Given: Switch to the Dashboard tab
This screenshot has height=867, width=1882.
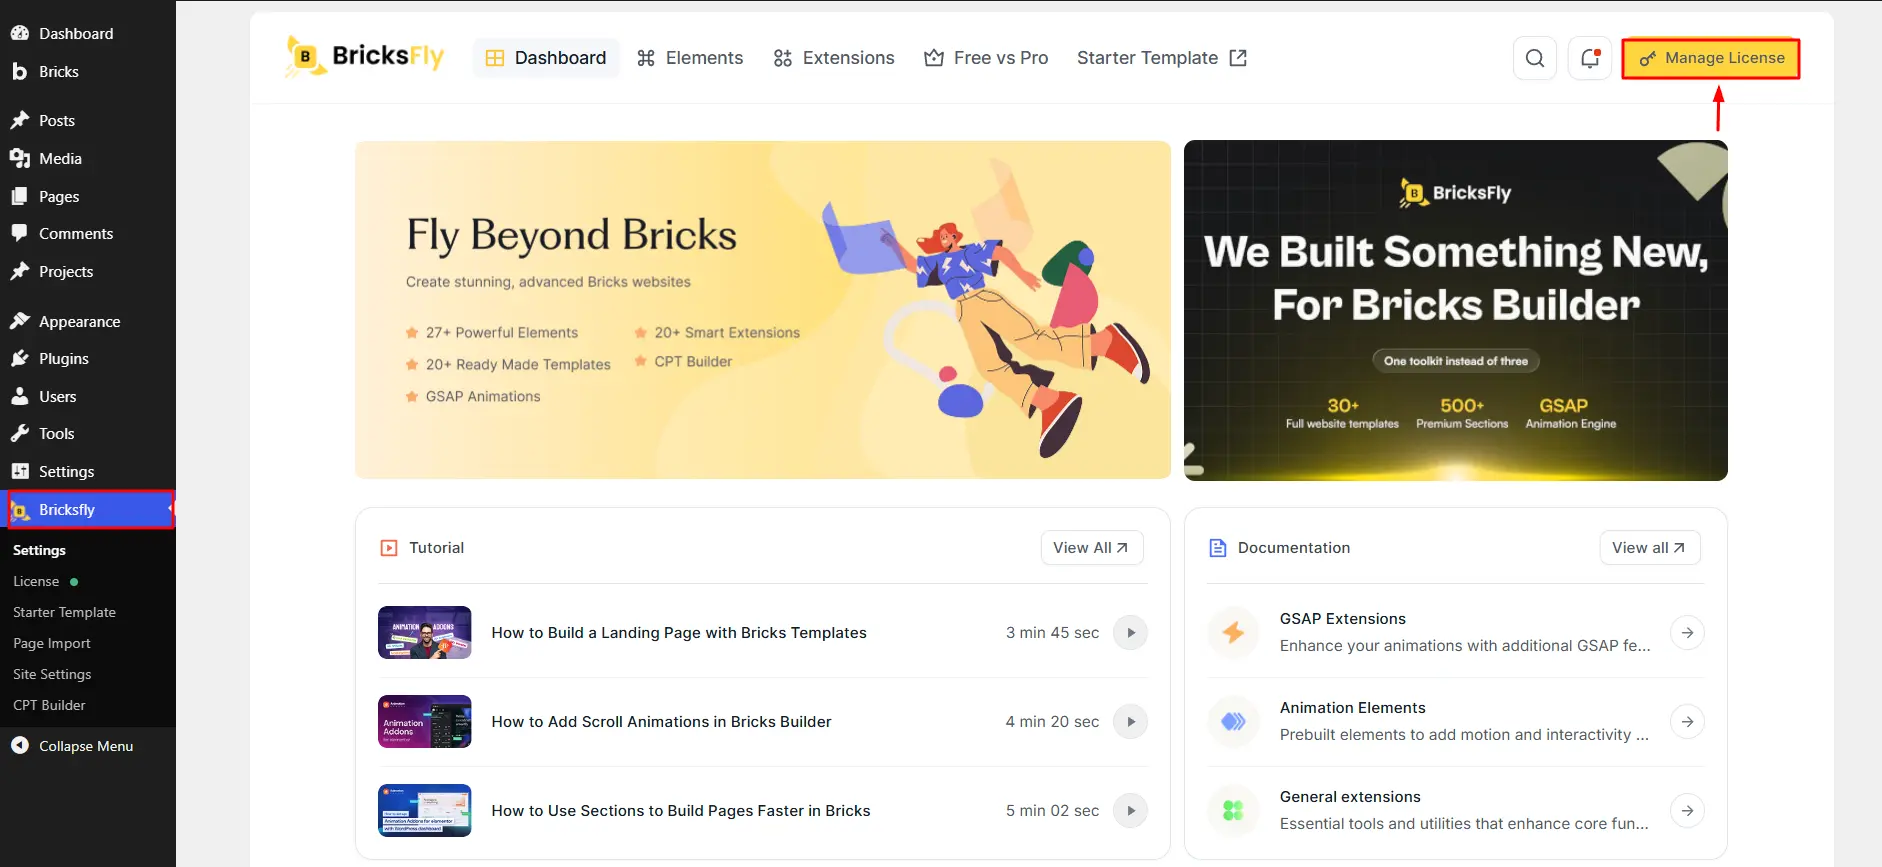Looking at the screenshot, I should (x=546, y=58).
